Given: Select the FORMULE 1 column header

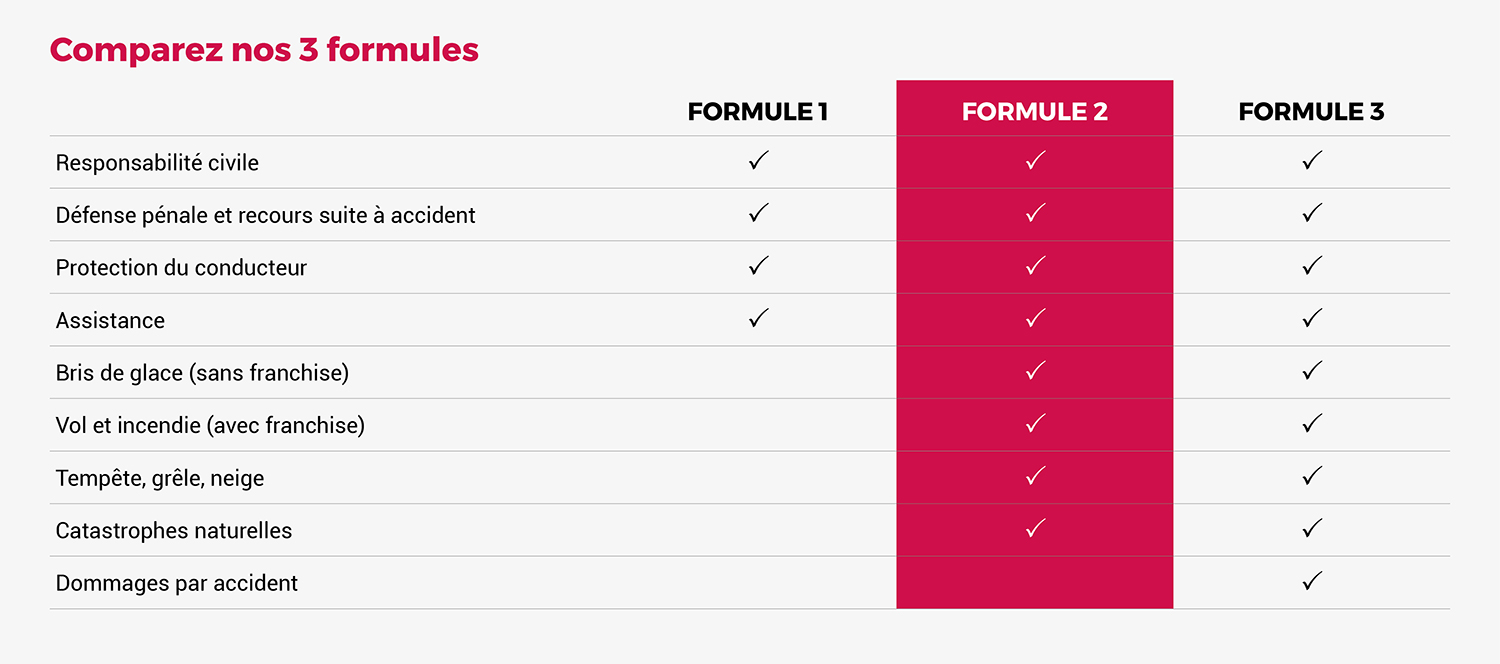Looking at the screenshot, I should point(758,112).
